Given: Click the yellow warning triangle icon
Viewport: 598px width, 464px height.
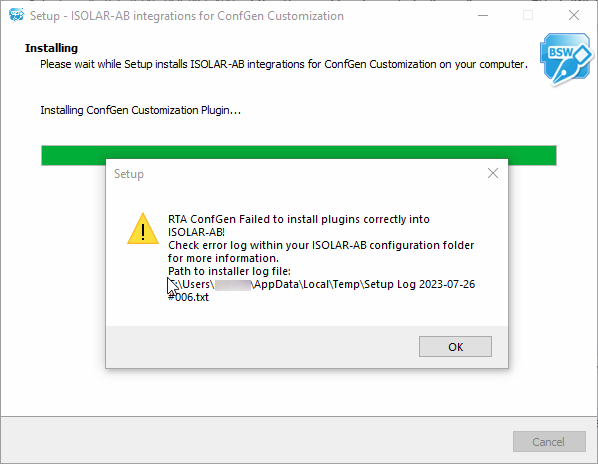Looking at the screenshot, I should pyautogui.click(x=143, y=229).
